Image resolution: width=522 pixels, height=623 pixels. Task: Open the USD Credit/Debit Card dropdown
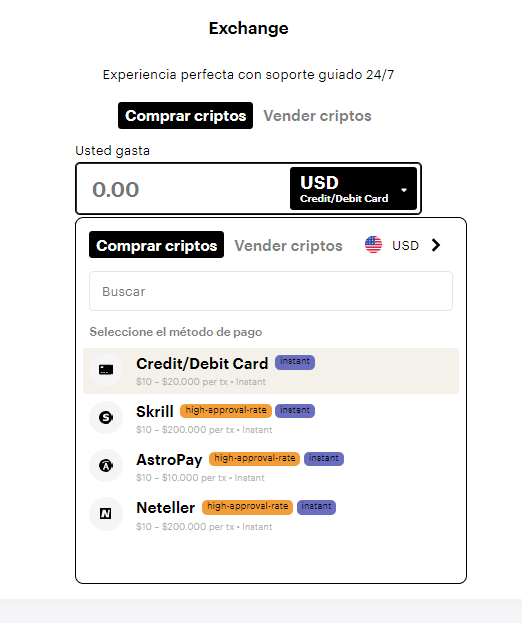point(354,189)
